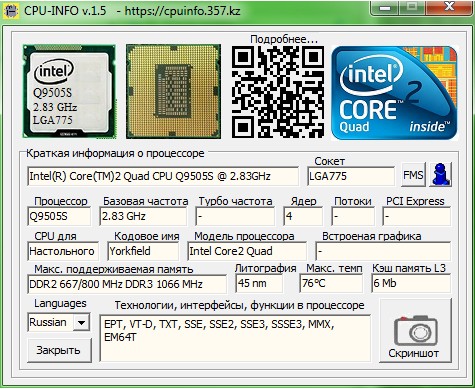
Task: Click the Закрыть button
Action: [59, 350]
